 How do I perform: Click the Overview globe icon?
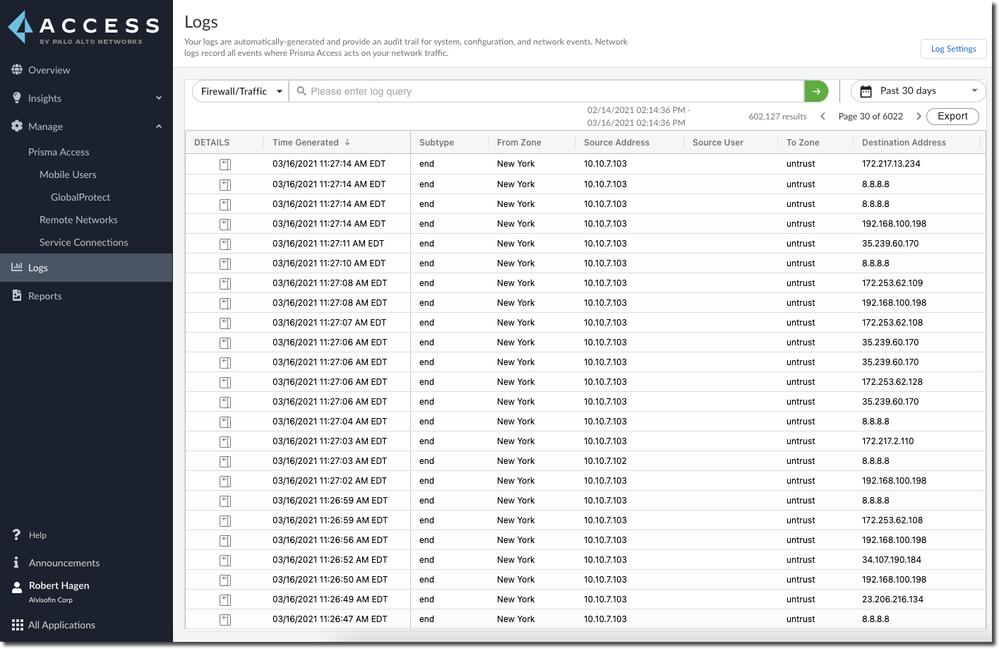[17, 69]
